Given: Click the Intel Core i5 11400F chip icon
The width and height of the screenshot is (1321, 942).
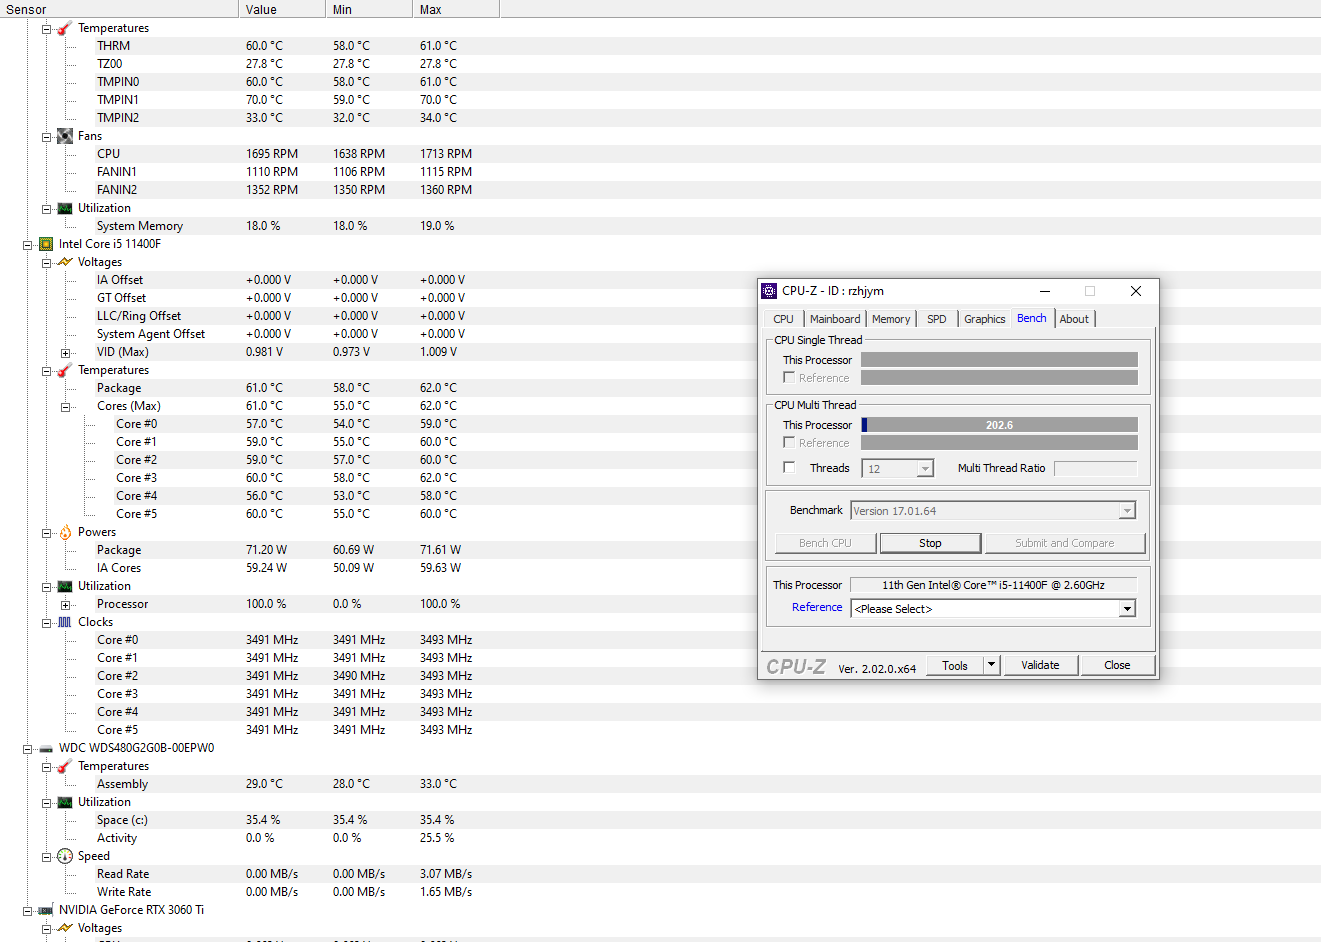Looking at the screenshot, I should coord(46,244).
